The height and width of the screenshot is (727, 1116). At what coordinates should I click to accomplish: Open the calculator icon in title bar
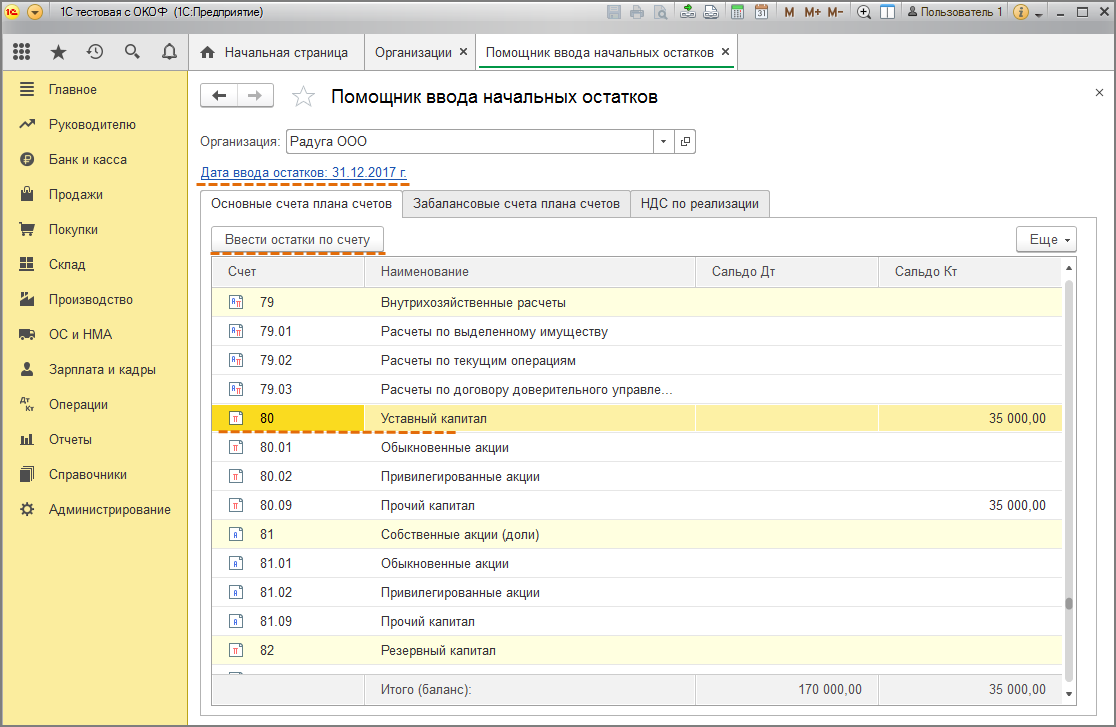point(738,12)
